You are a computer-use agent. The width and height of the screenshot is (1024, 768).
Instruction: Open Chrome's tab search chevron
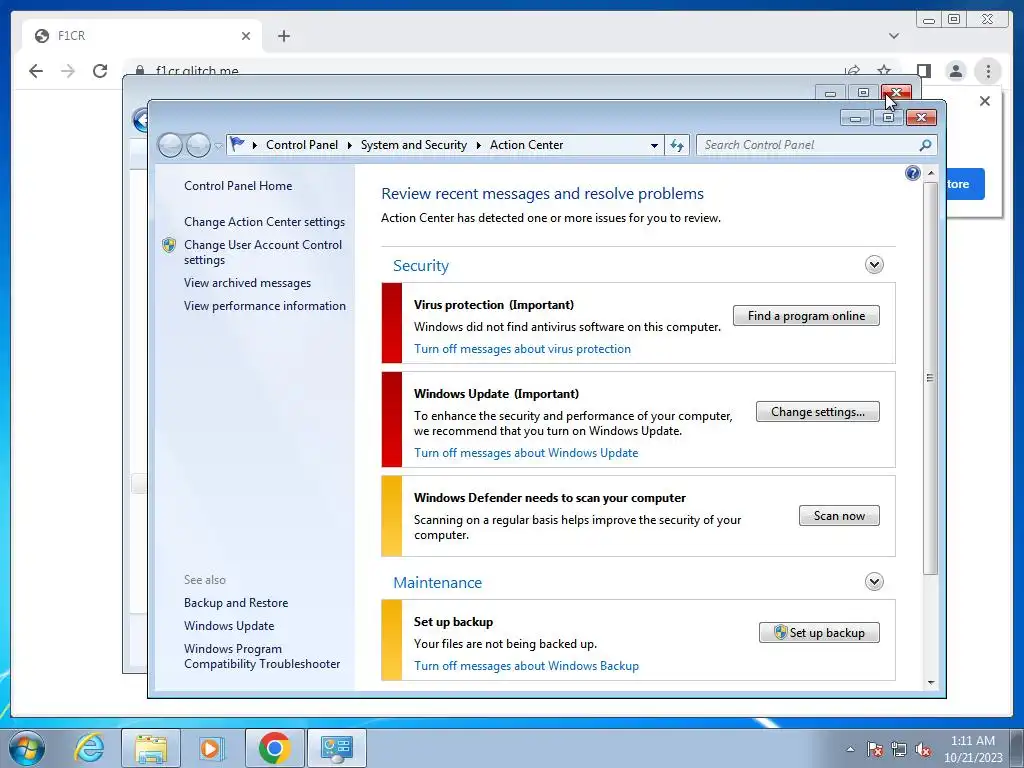894,36
